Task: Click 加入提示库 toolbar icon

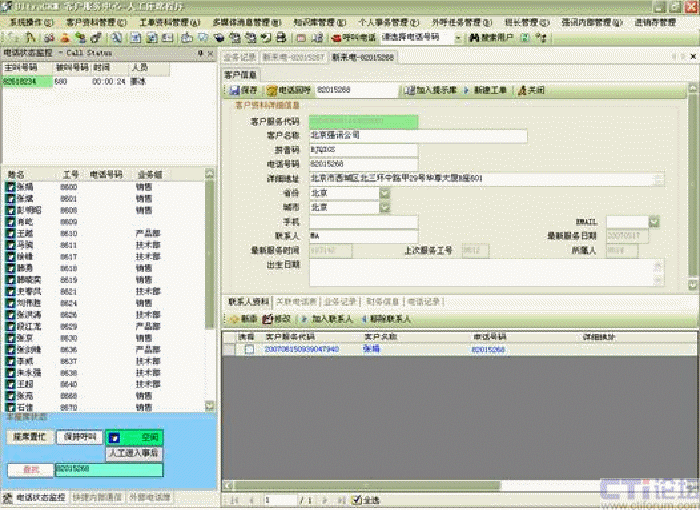Action: pos(407,90)
